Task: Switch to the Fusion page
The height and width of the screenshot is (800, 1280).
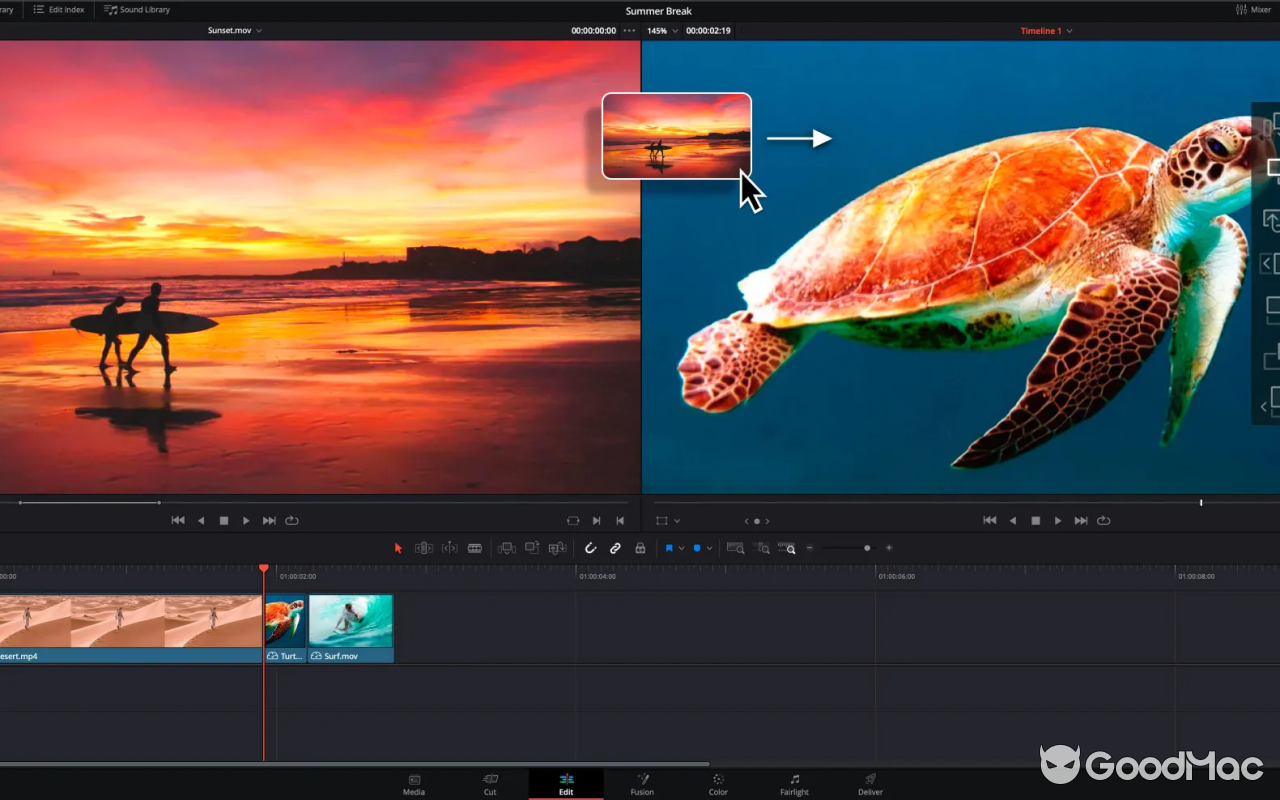Action: click(x=641, y=784)
